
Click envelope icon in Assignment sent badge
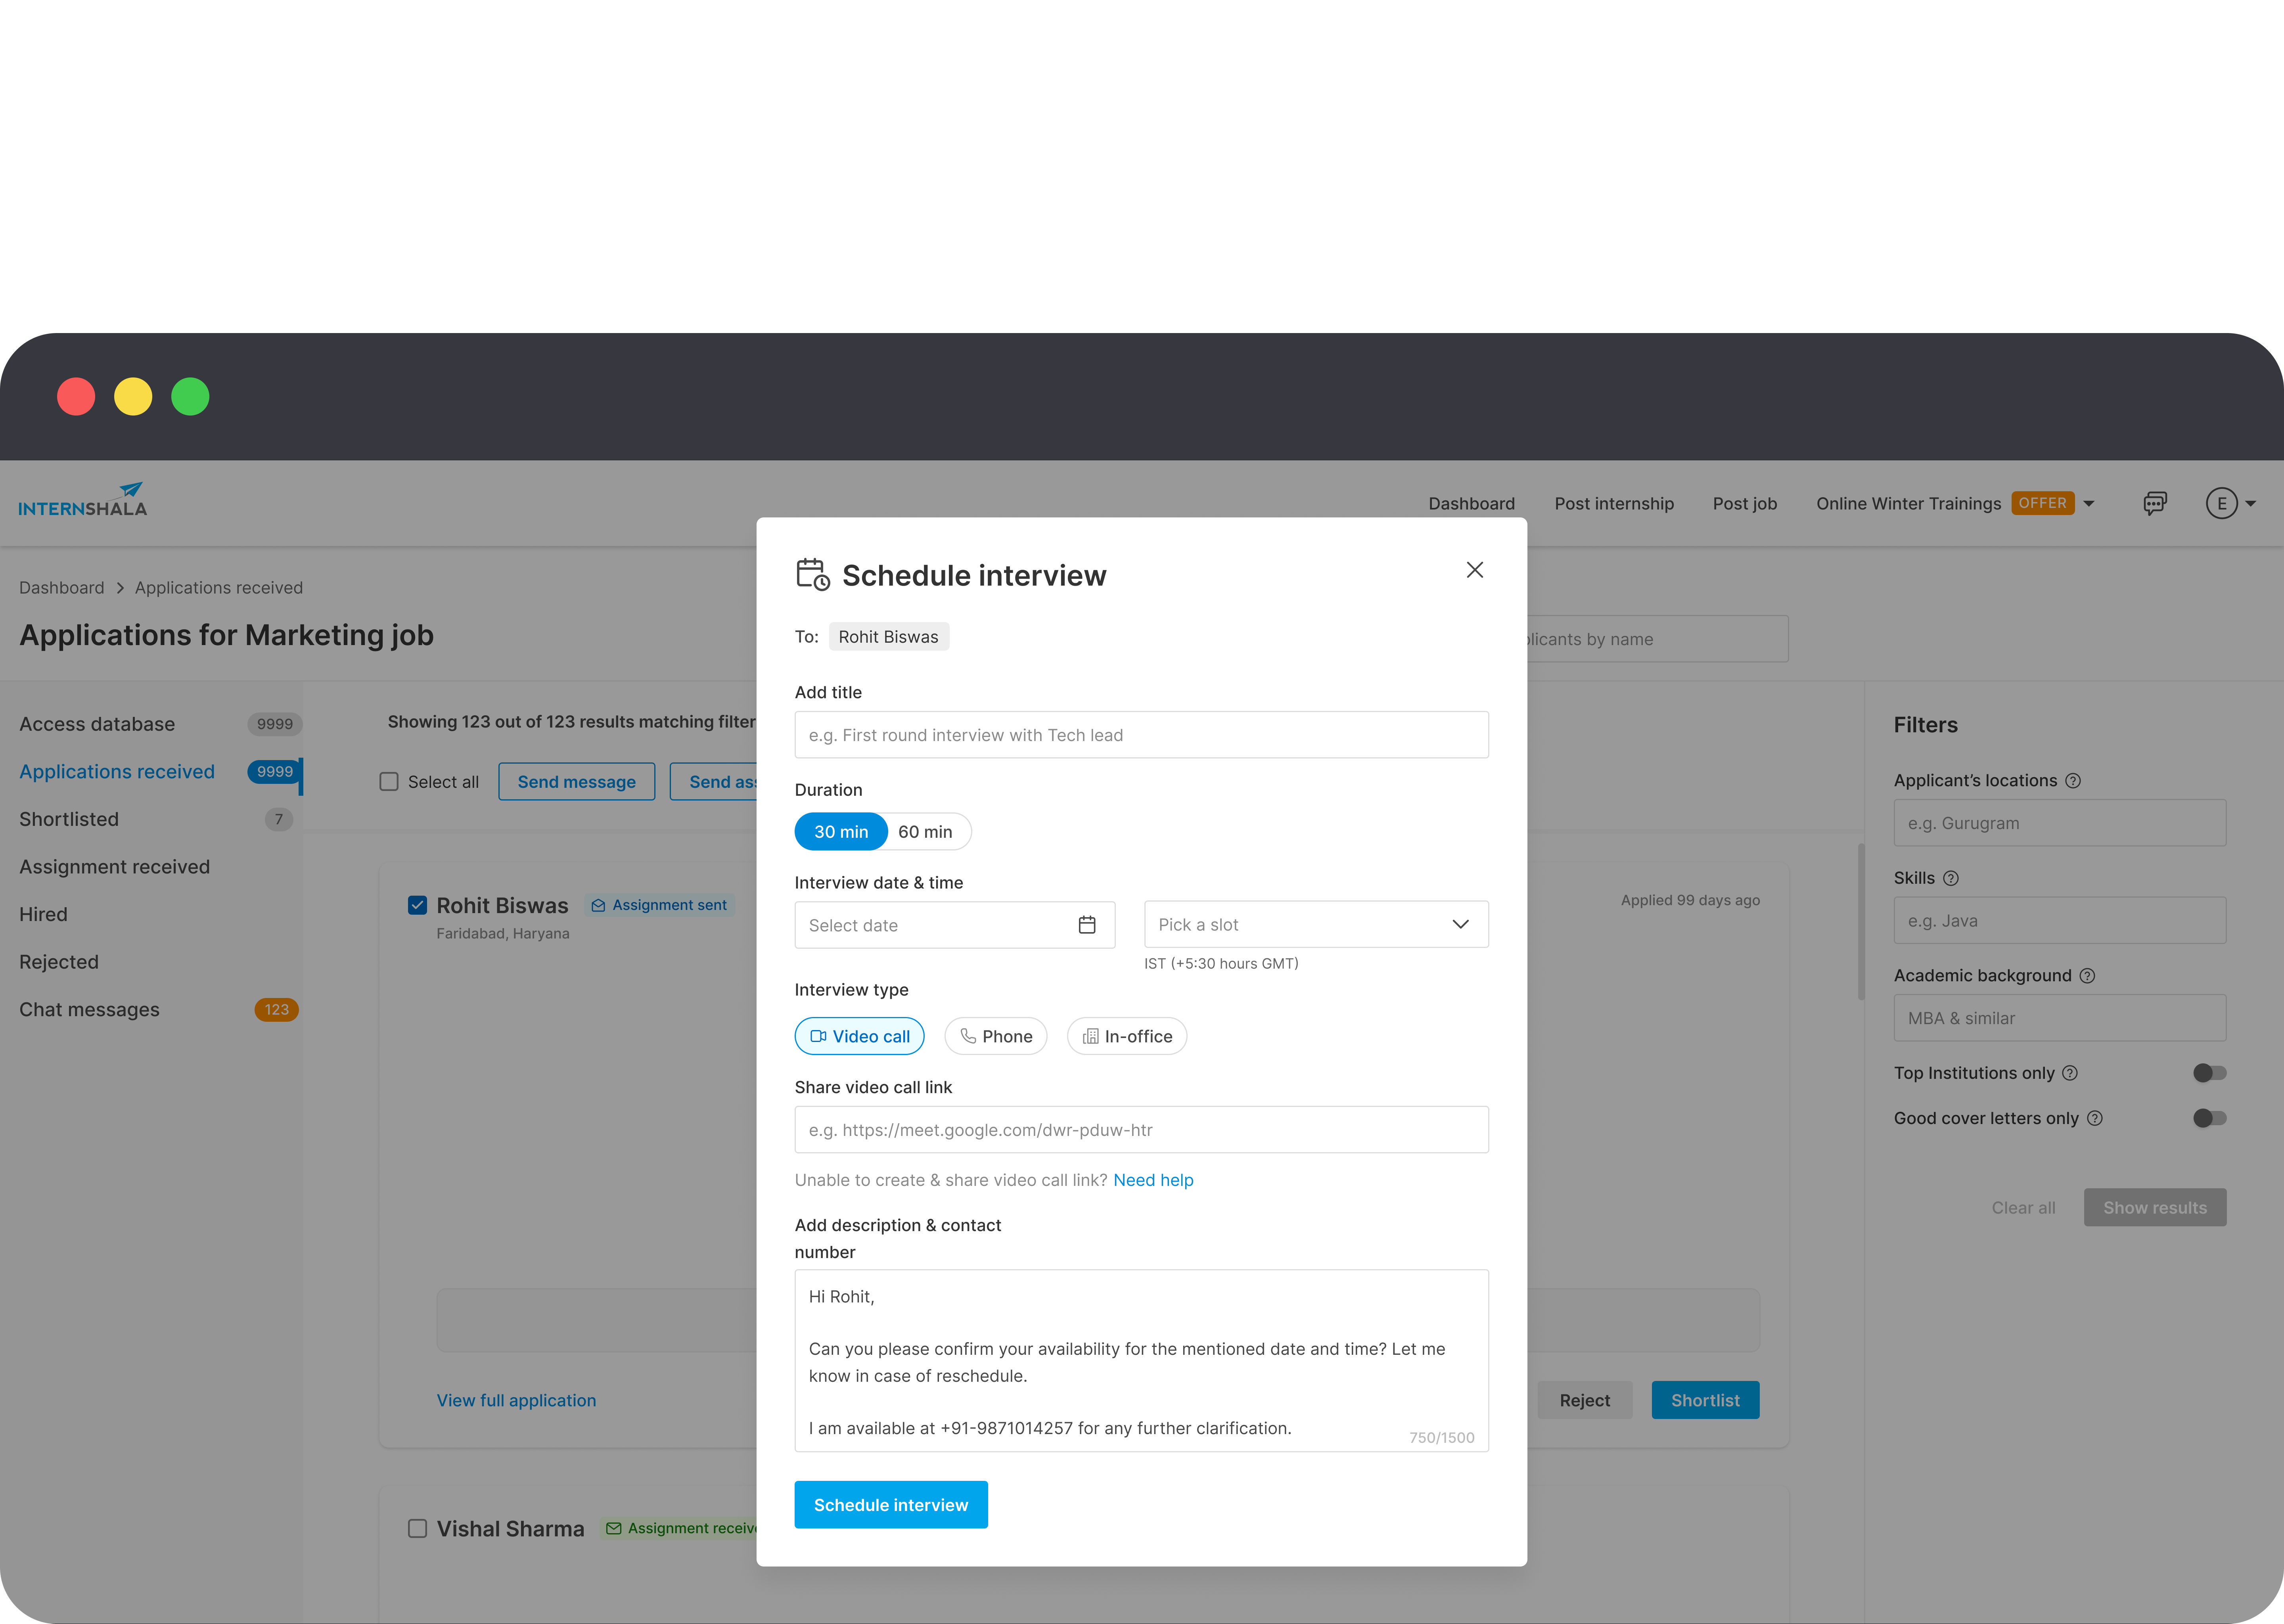[598, 905]
